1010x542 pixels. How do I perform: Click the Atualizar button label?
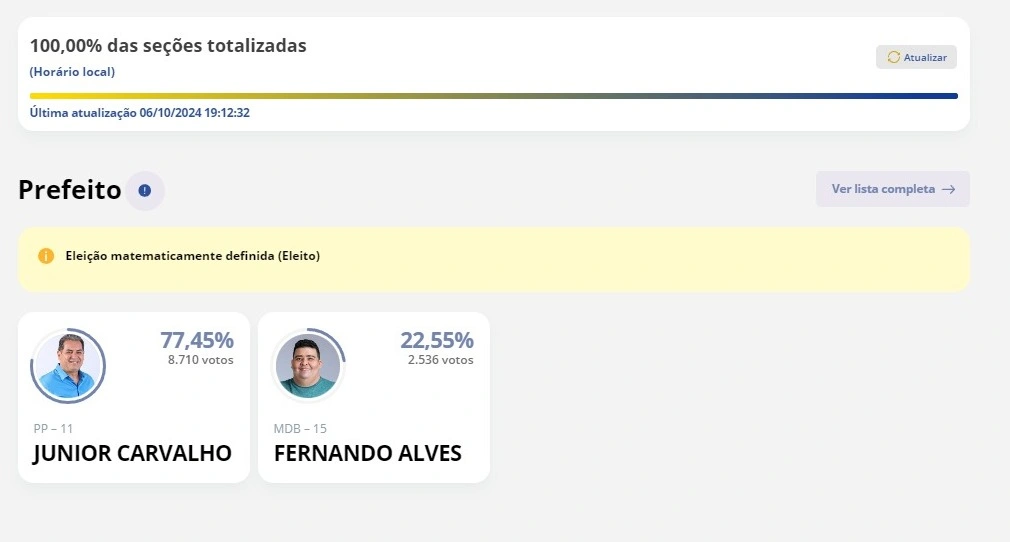925,58
